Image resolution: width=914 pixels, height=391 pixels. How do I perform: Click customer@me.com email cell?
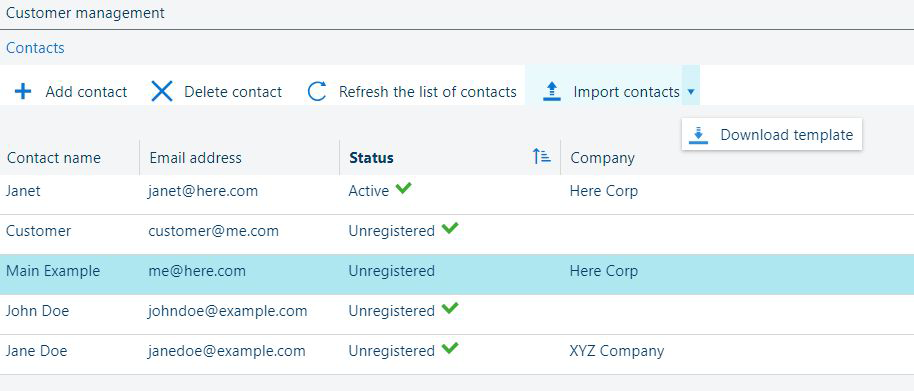coord(213,231)
